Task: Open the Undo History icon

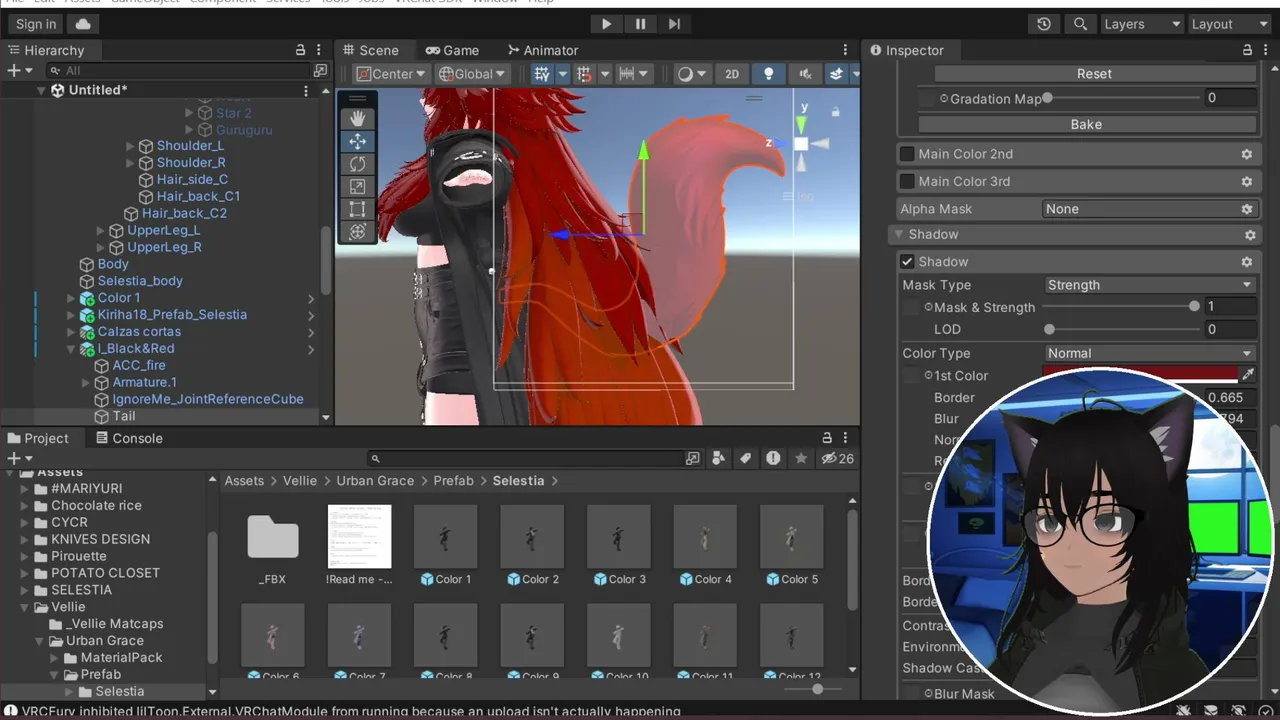Action: [x=1044, y=24]
